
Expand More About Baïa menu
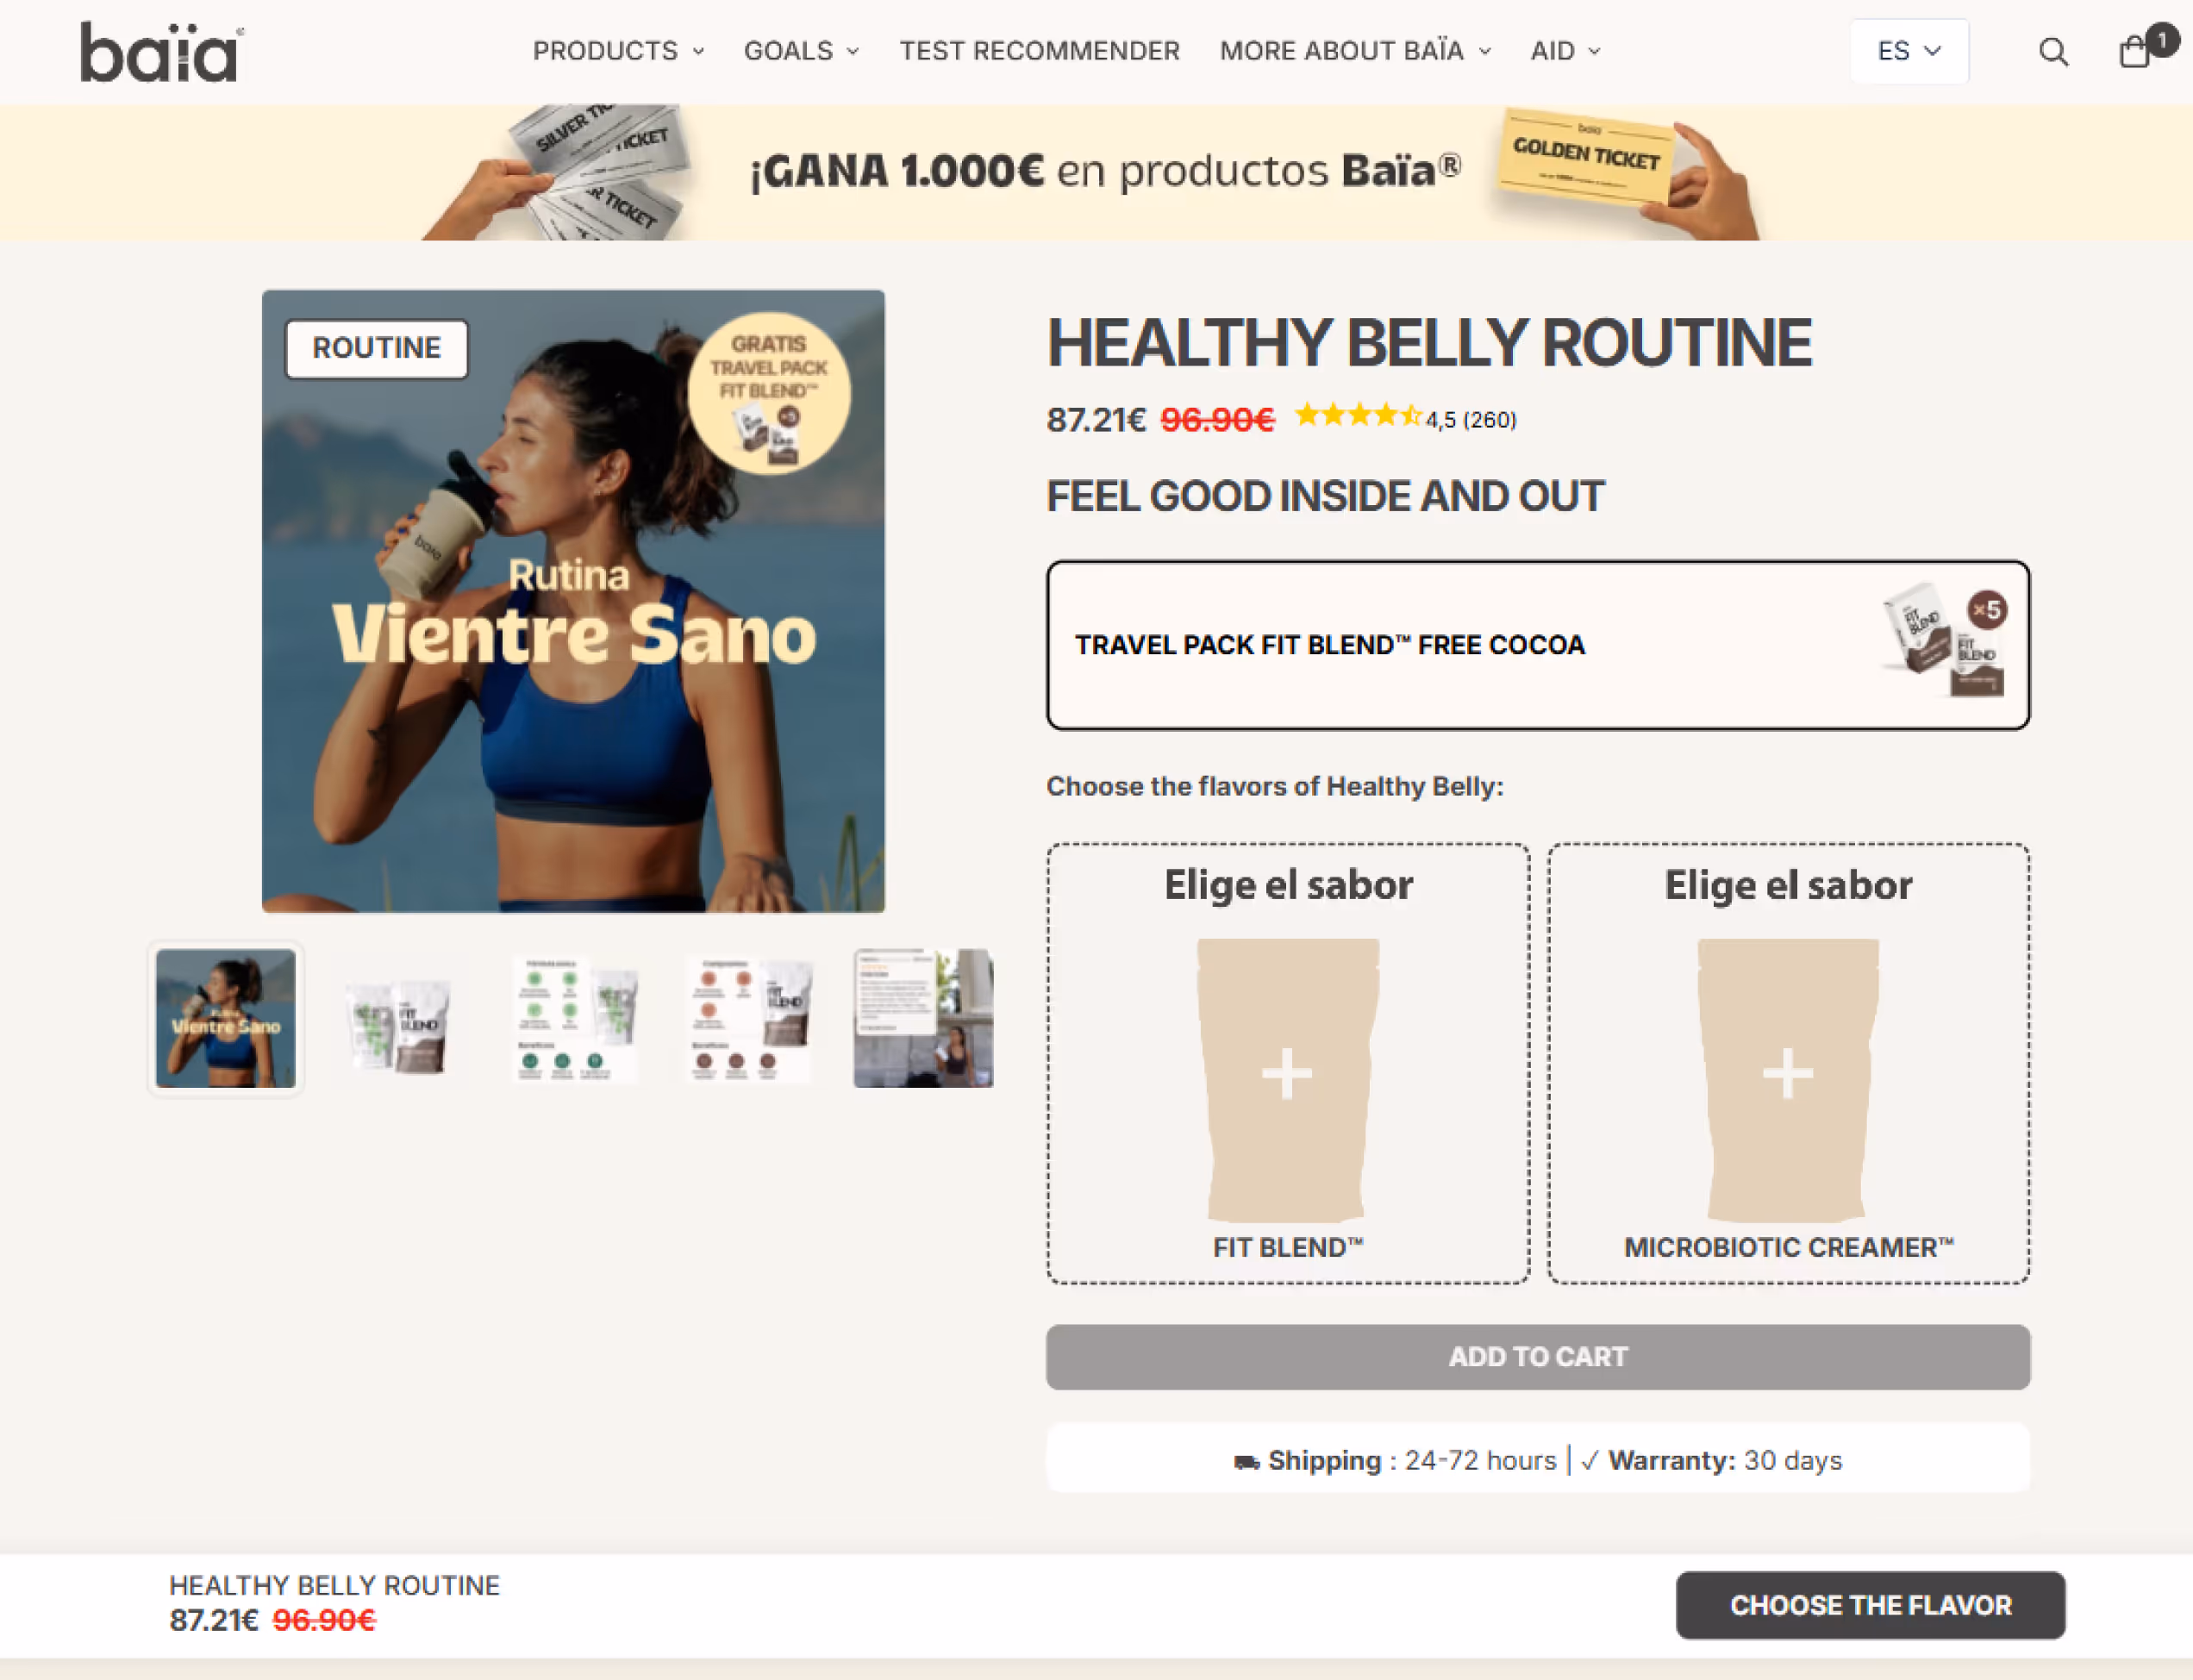click(x=1355, y=51)
